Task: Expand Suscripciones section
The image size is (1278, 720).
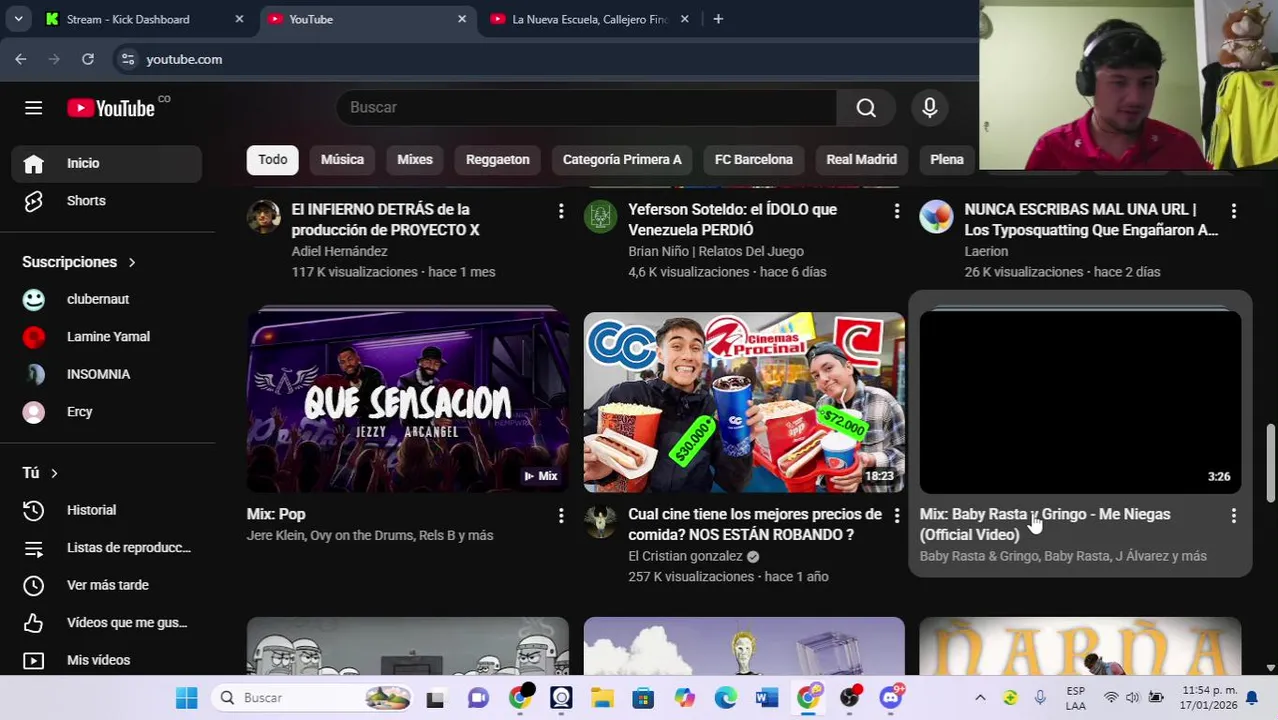Action: click(x=79, y=262)
